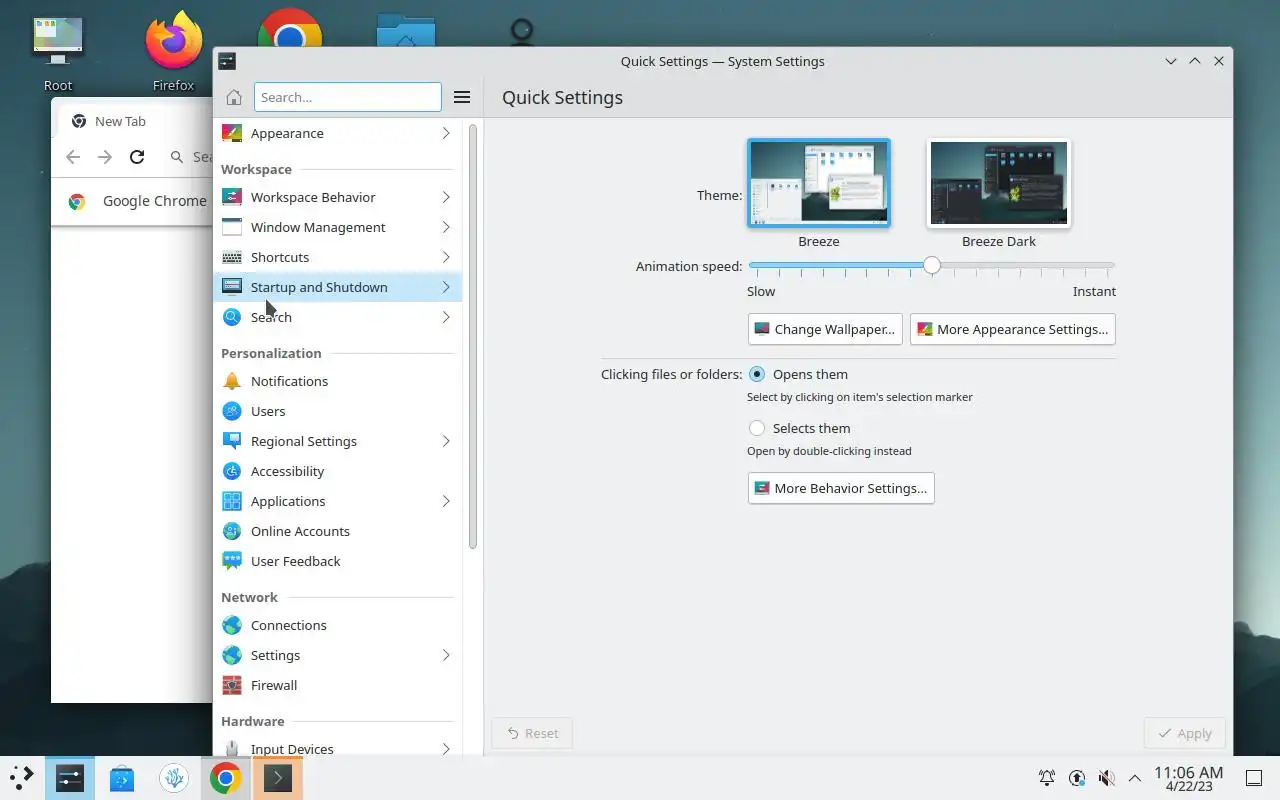Open the Input Devices entry
1280x800 pixels.
337,747
